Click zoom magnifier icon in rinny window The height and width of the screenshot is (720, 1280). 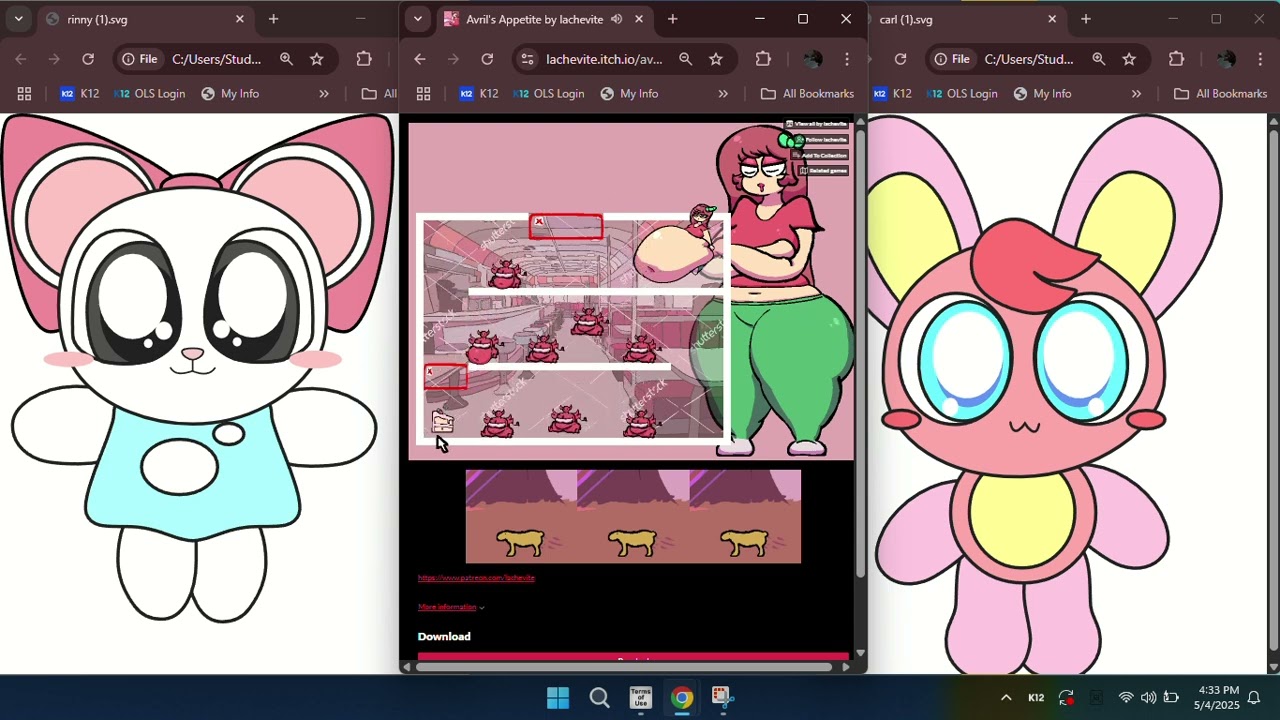pyautogui.click(x=286, y=59)
